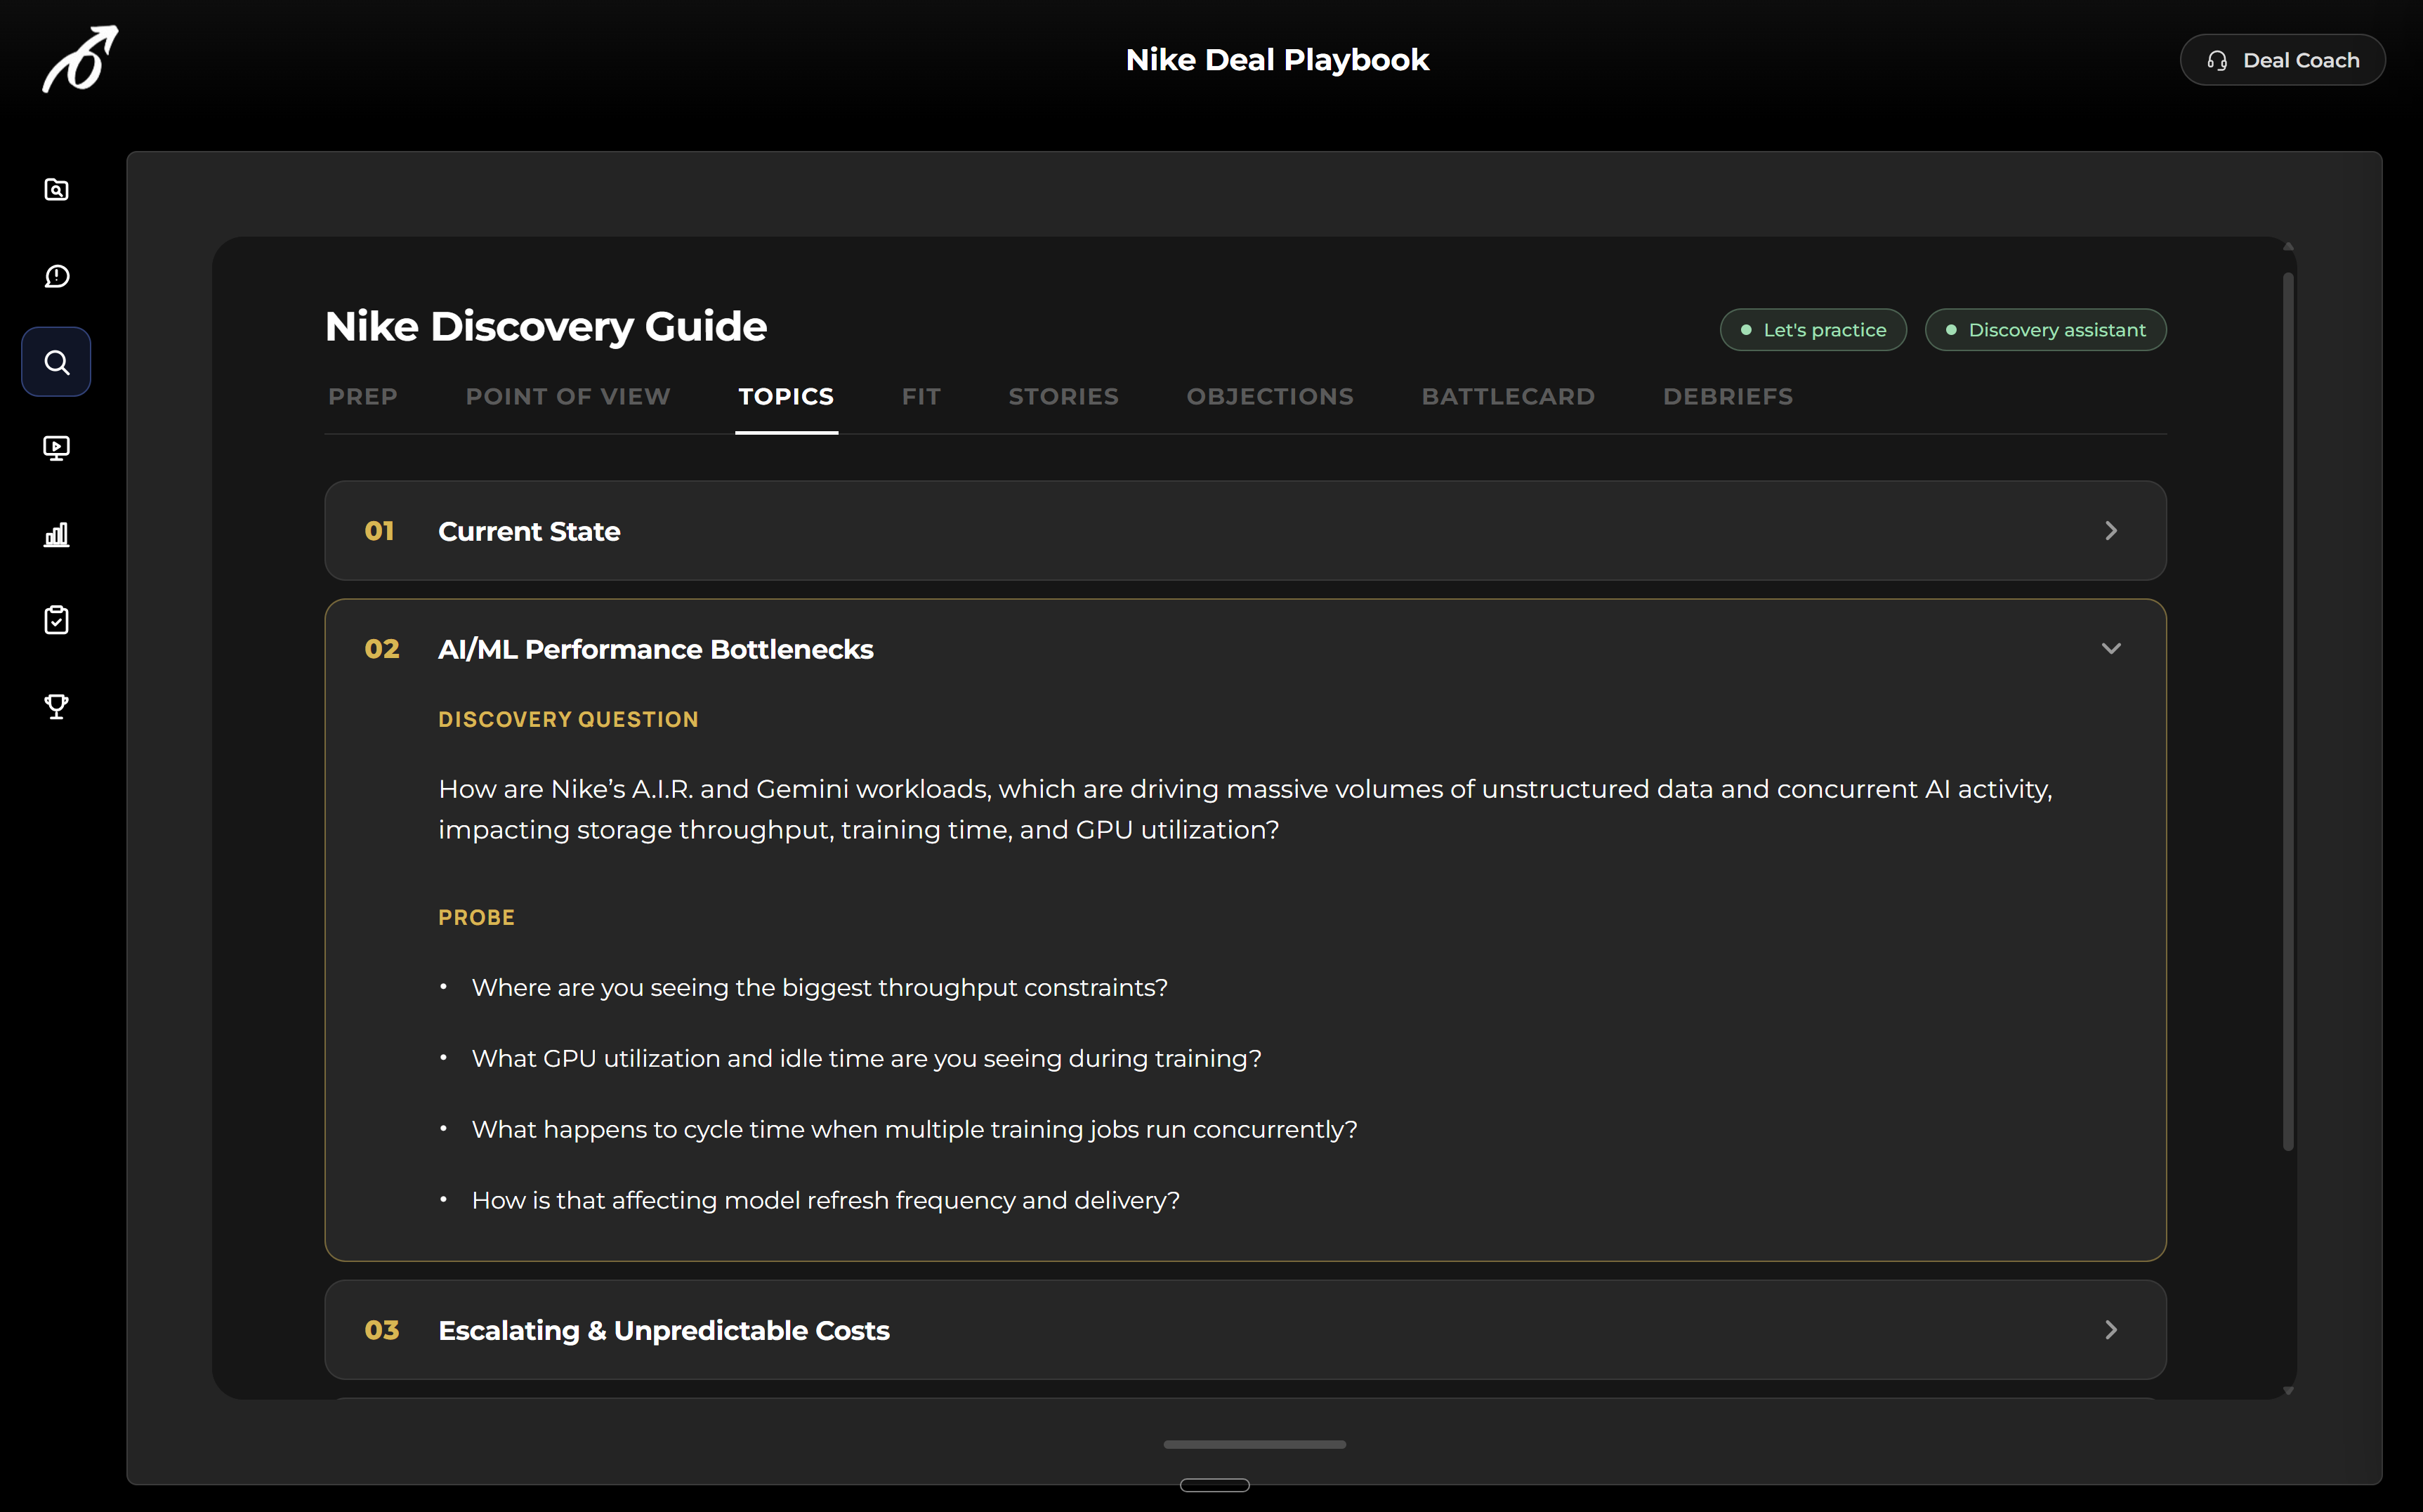The width and height of the screenshot is (2423, 1512).
Task: Open the chat alert bubble sidebar icon
Action: 57,276
